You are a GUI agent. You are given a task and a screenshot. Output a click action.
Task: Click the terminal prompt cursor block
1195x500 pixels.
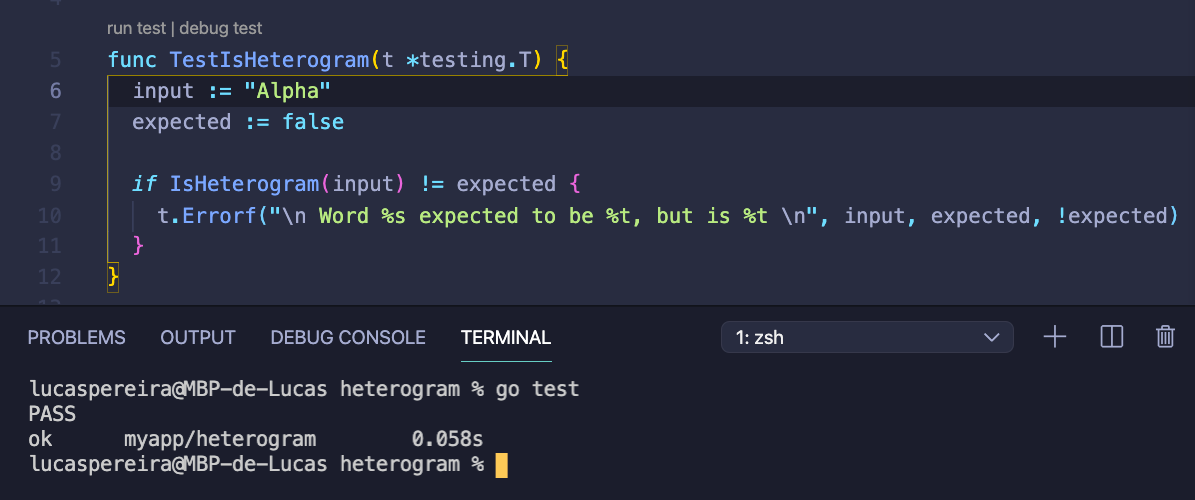pyautogui.click(x=501, y=465)
